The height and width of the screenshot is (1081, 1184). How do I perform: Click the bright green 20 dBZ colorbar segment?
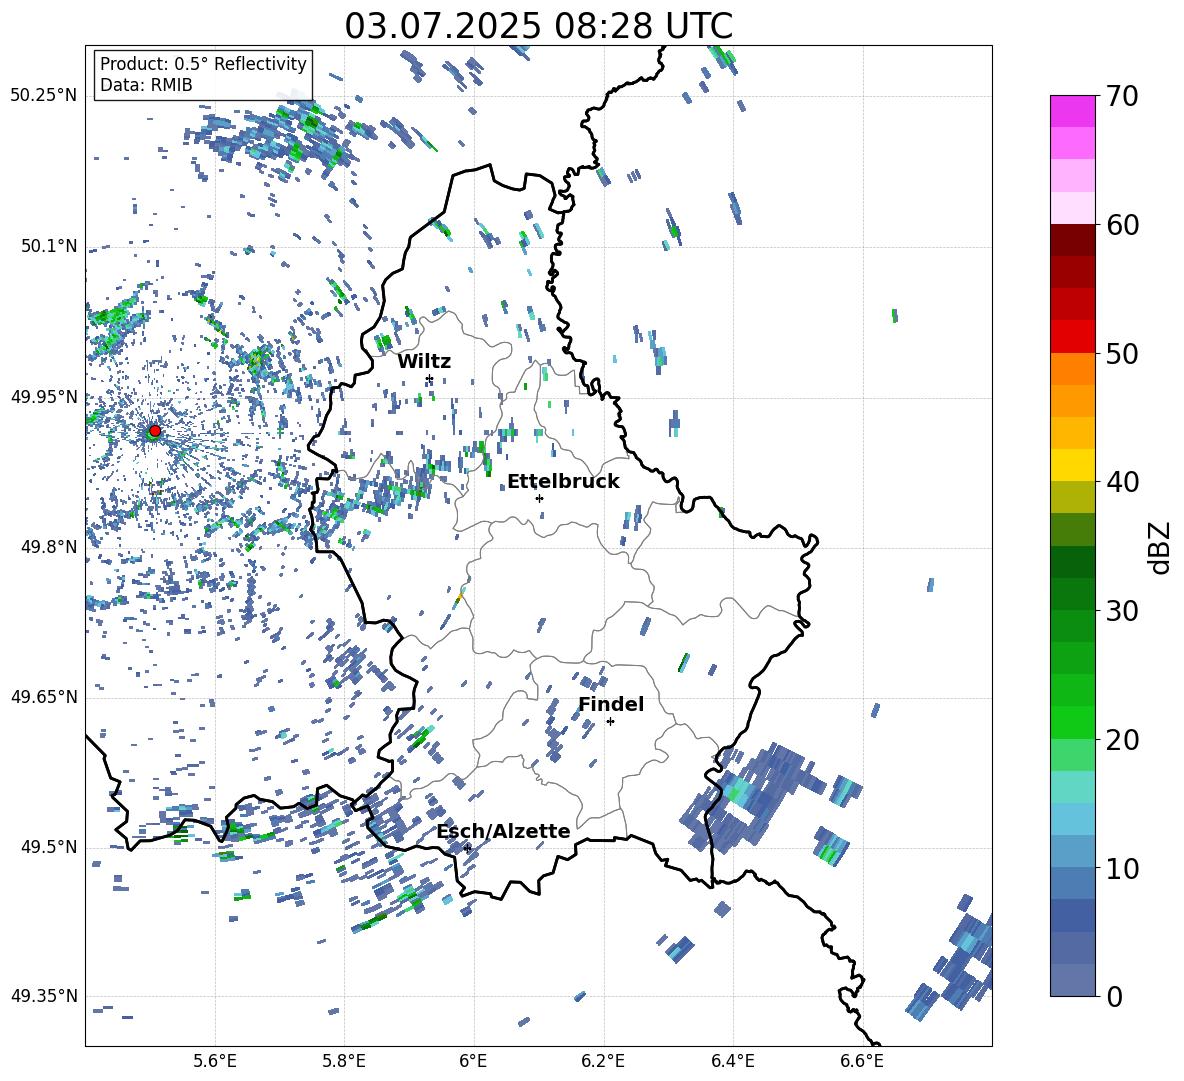pos(1072,722)
